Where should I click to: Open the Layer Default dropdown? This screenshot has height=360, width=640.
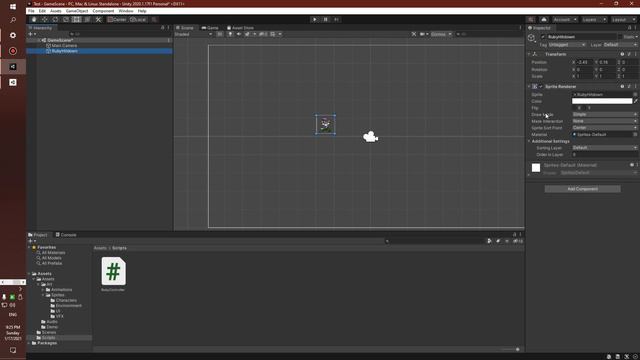[x=620, y=45]
